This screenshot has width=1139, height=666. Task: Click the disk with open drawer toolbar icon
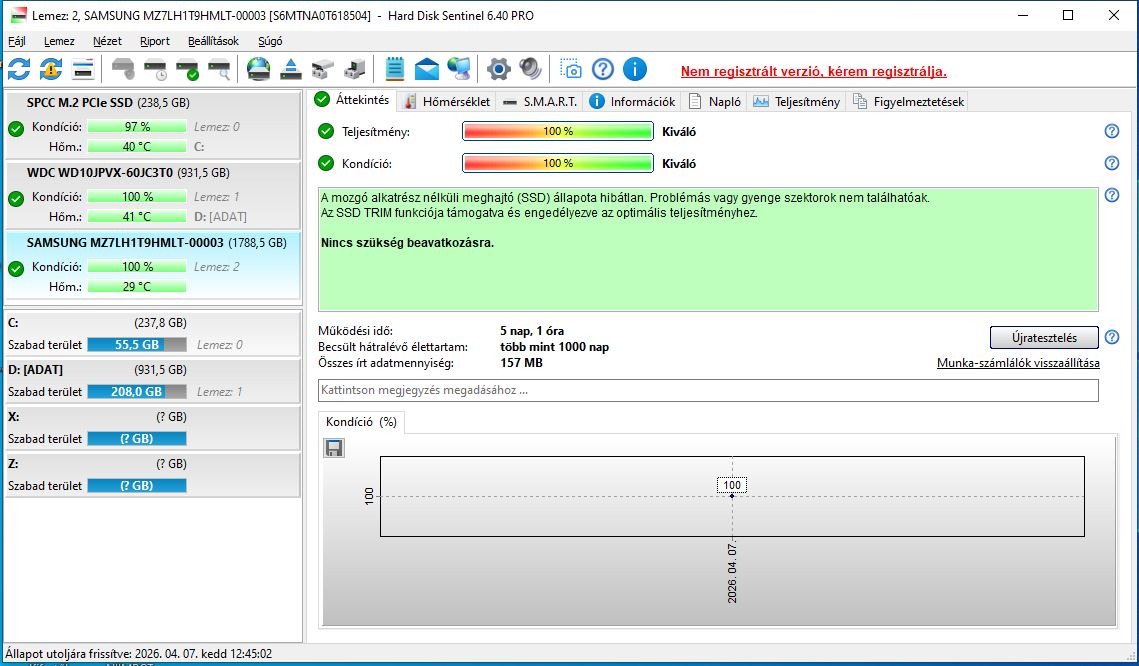[323, 70]
